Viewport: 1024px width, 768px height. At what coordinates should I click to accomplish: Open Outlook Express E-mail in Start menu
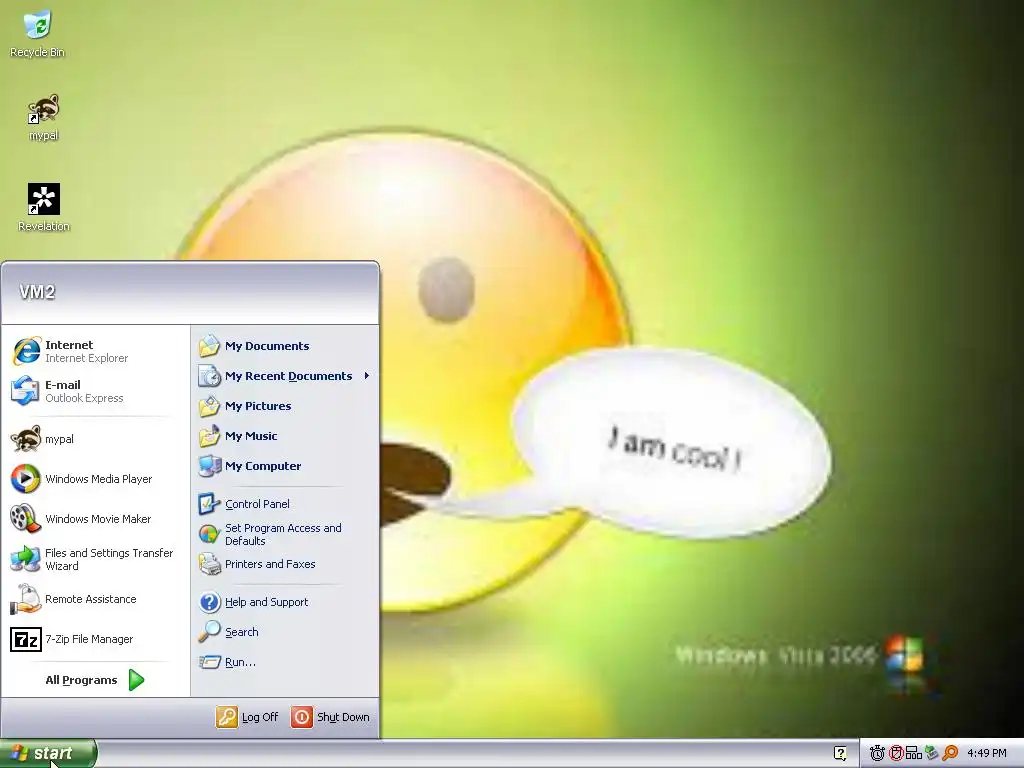(95, 391)
